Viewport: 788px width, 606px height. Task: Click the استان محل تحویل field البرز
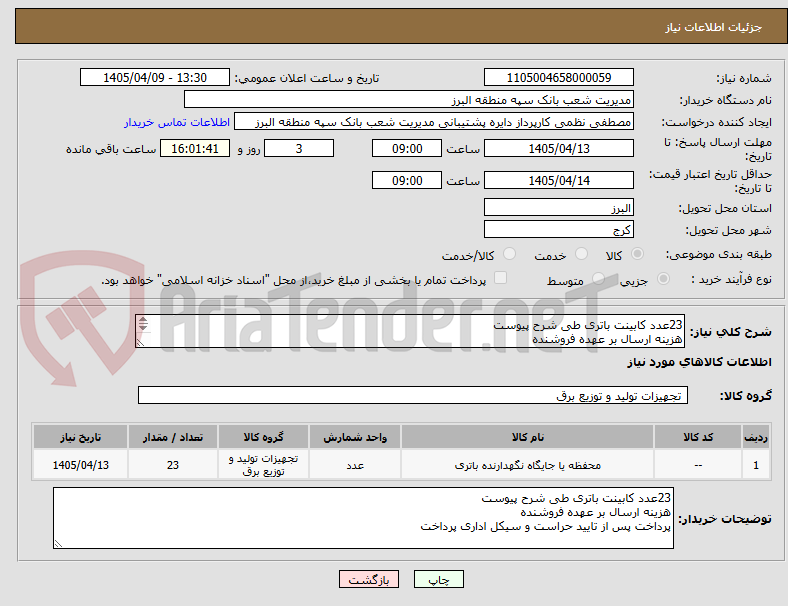click(x=558, y=208)
